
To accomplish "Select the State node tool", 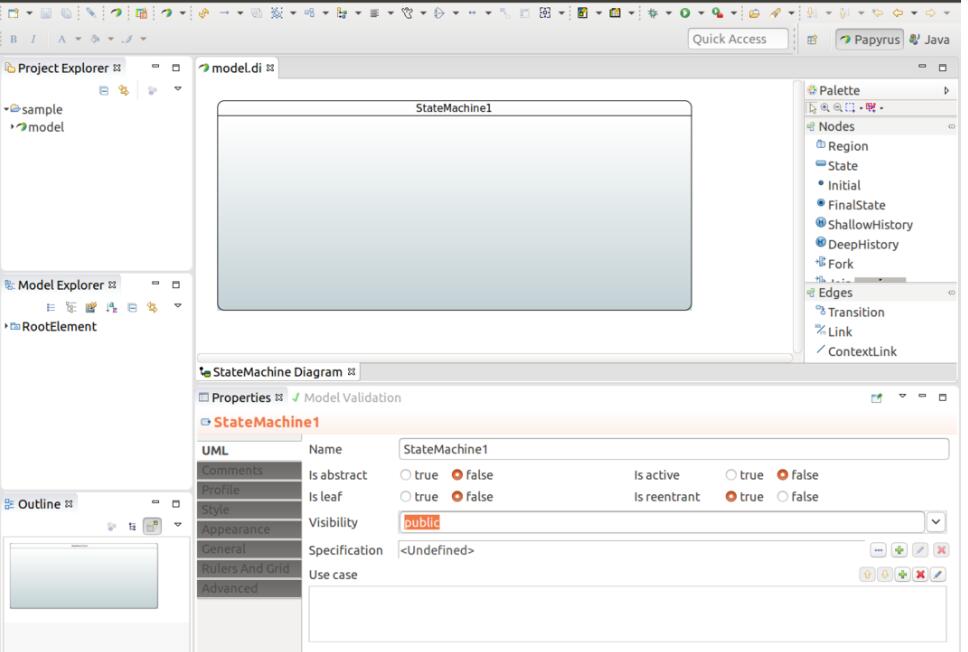I will [x=841, y=166].
